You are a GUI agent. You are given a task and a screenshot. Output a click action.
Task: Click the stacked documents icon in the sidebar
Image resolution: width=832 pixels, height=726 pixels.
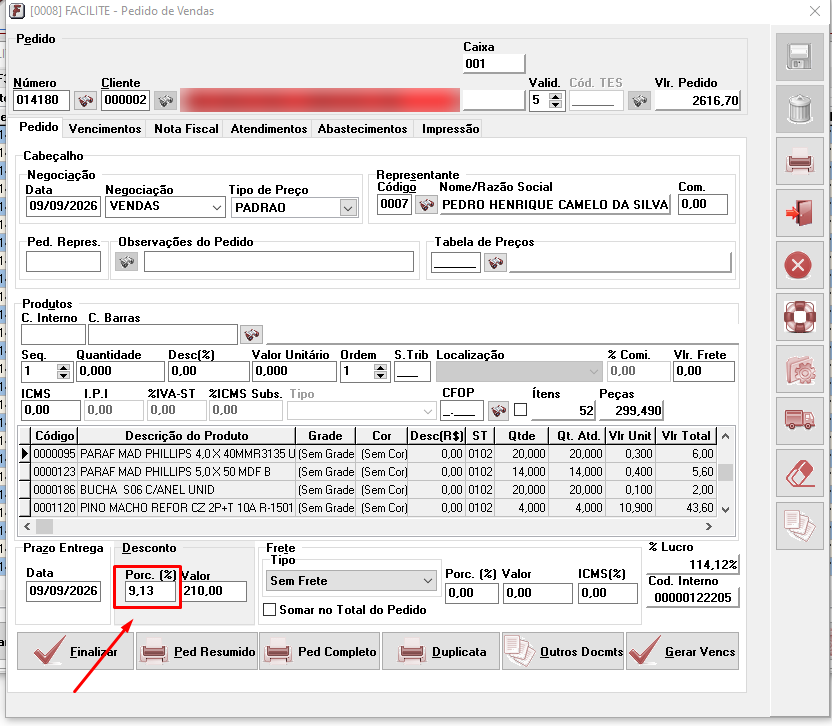[x=800, y=525]
